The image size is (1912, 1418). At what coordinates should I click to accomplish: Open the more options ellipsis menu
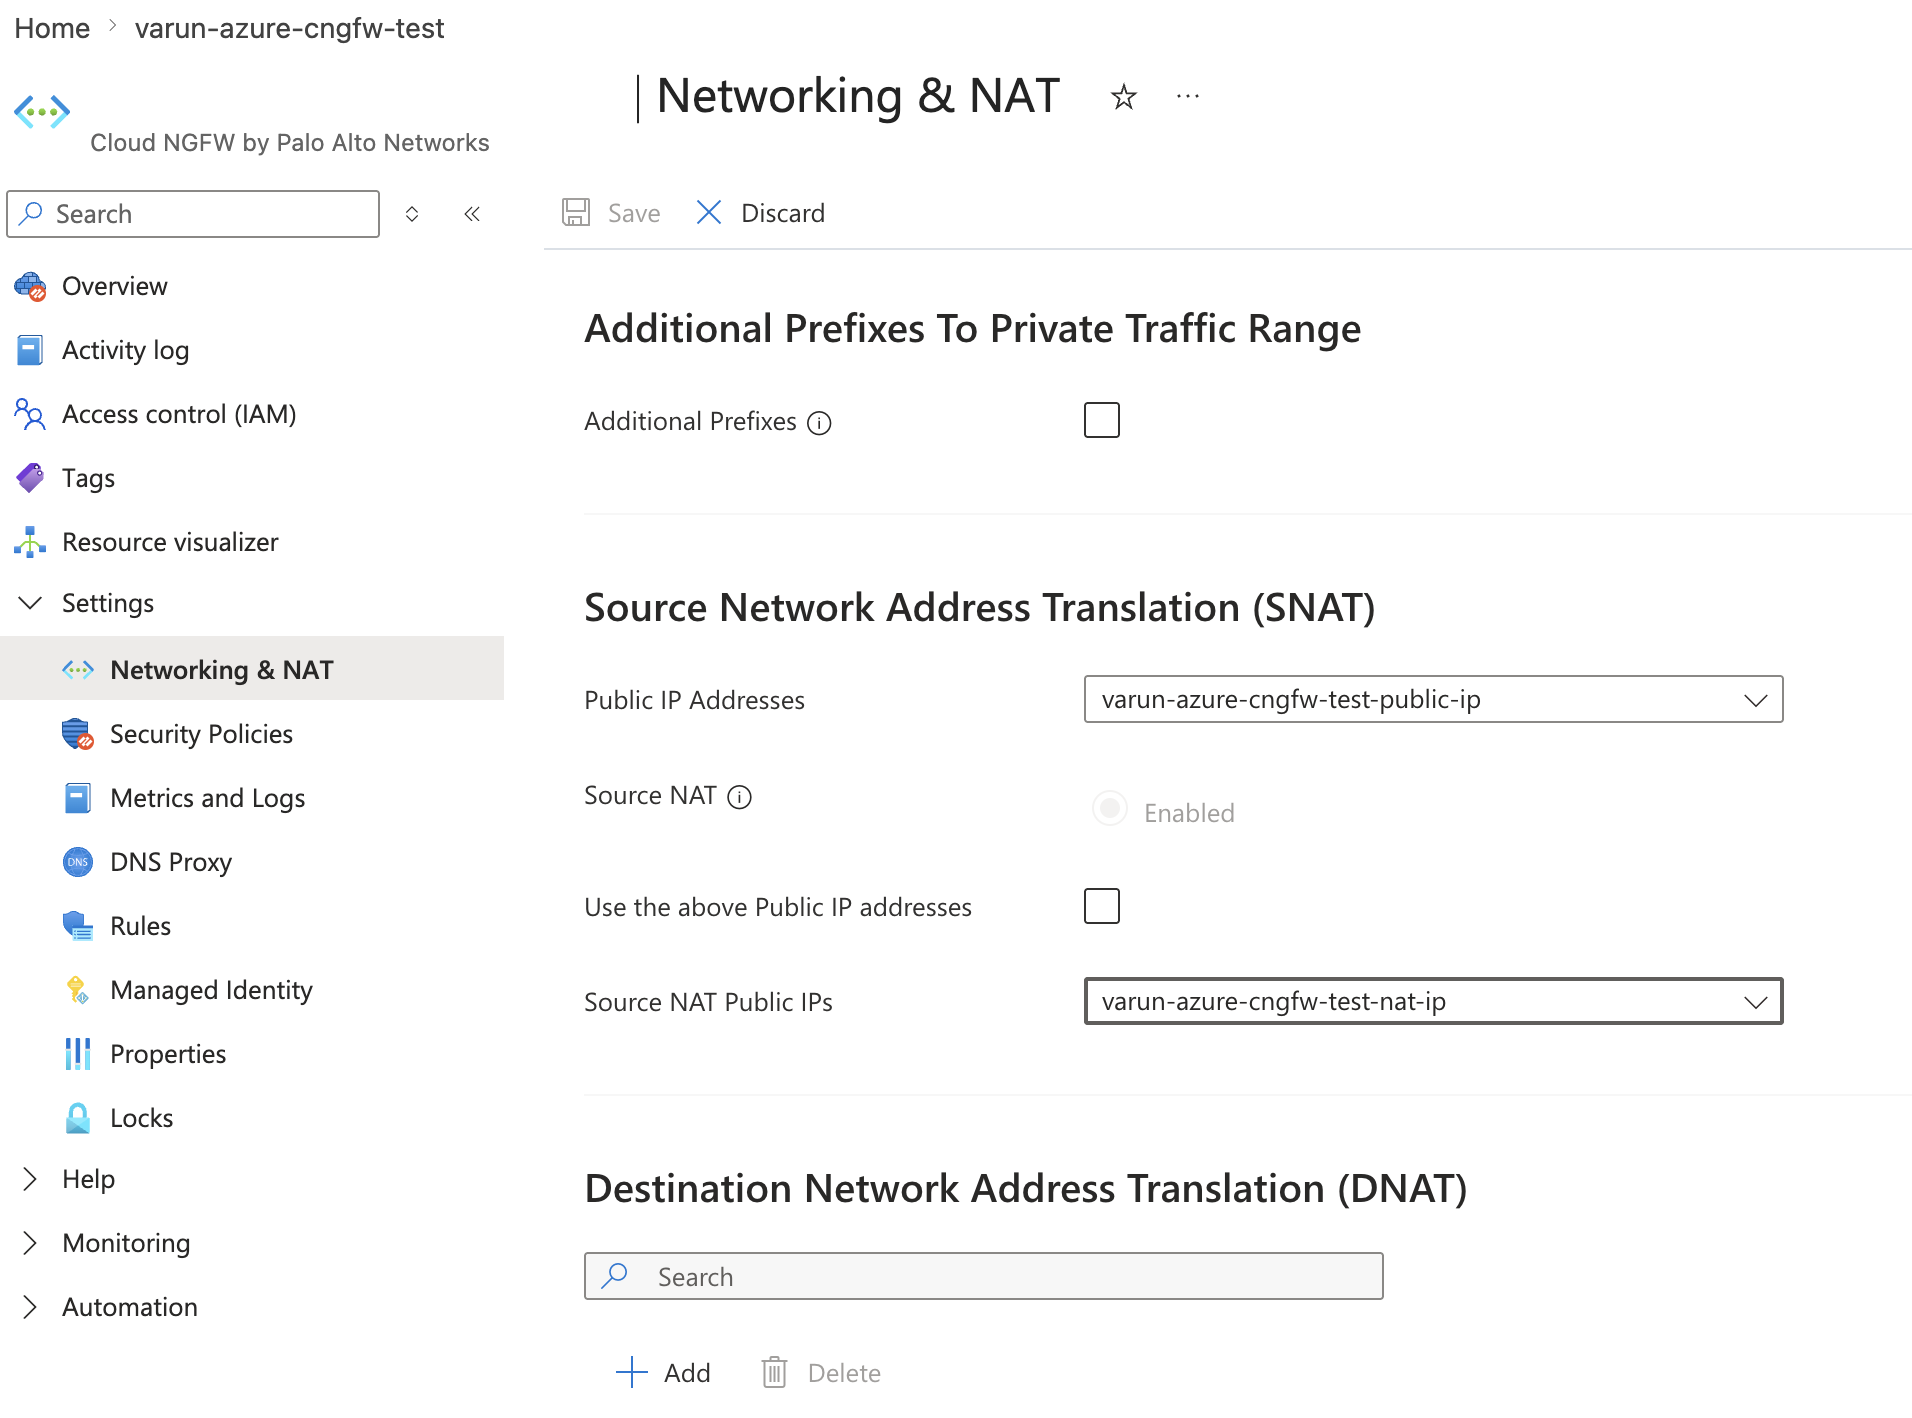1187,97
